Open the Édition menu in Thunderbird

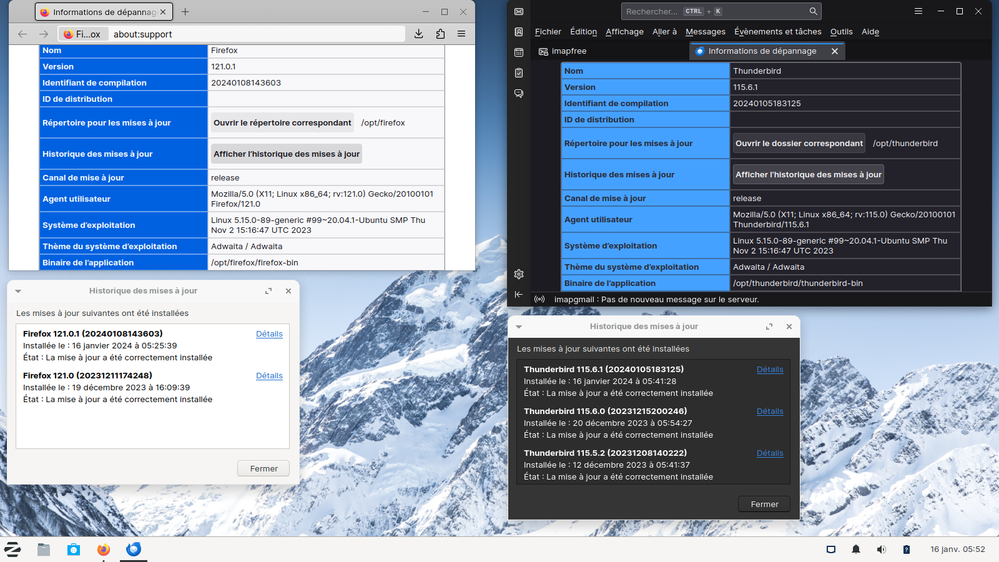[584, 32]
